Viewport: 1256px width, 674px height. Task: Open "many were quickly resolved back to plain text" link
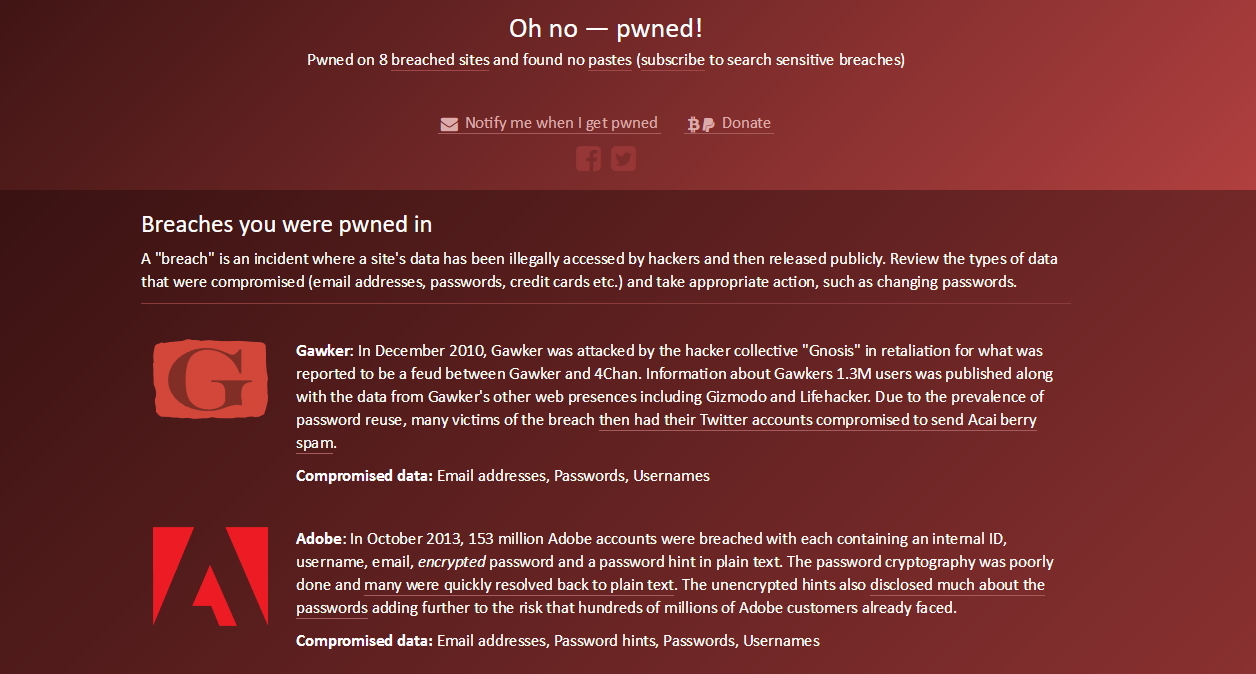click(x=519, y=585)
